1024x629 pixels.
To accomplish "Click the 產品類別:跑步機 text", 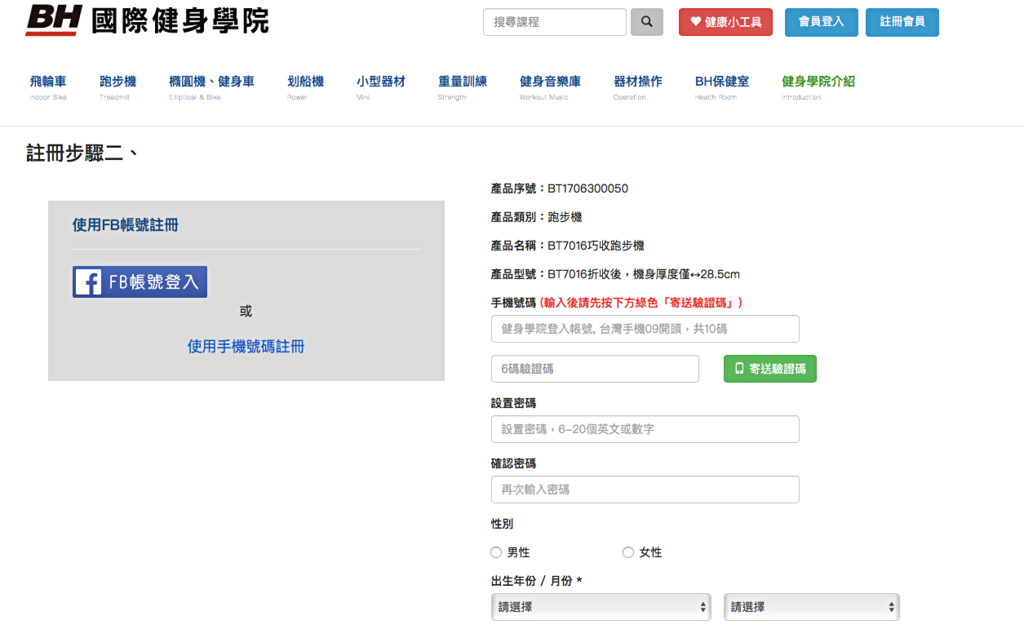I will pyautogui.click(x=536, y=217).
